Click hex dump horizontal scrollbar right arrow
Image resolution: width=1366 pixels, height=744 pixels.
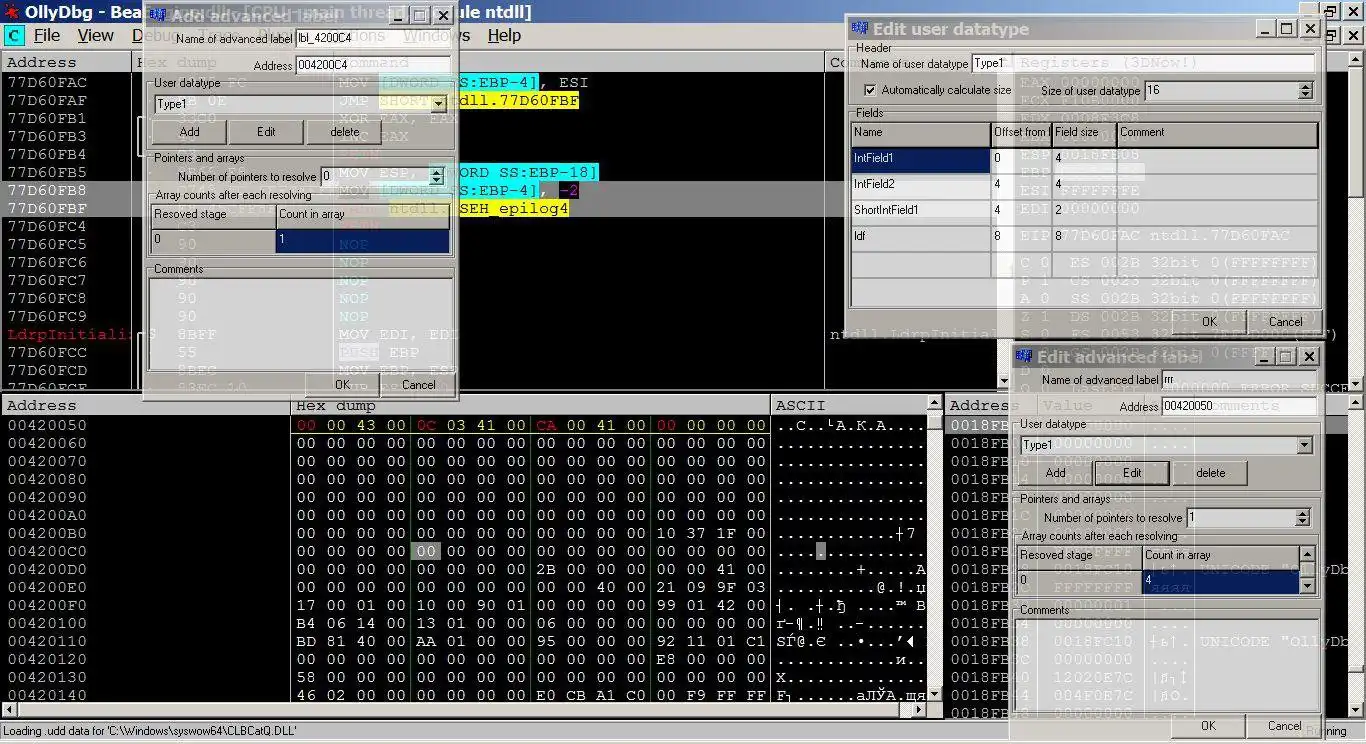coord(918,710)
